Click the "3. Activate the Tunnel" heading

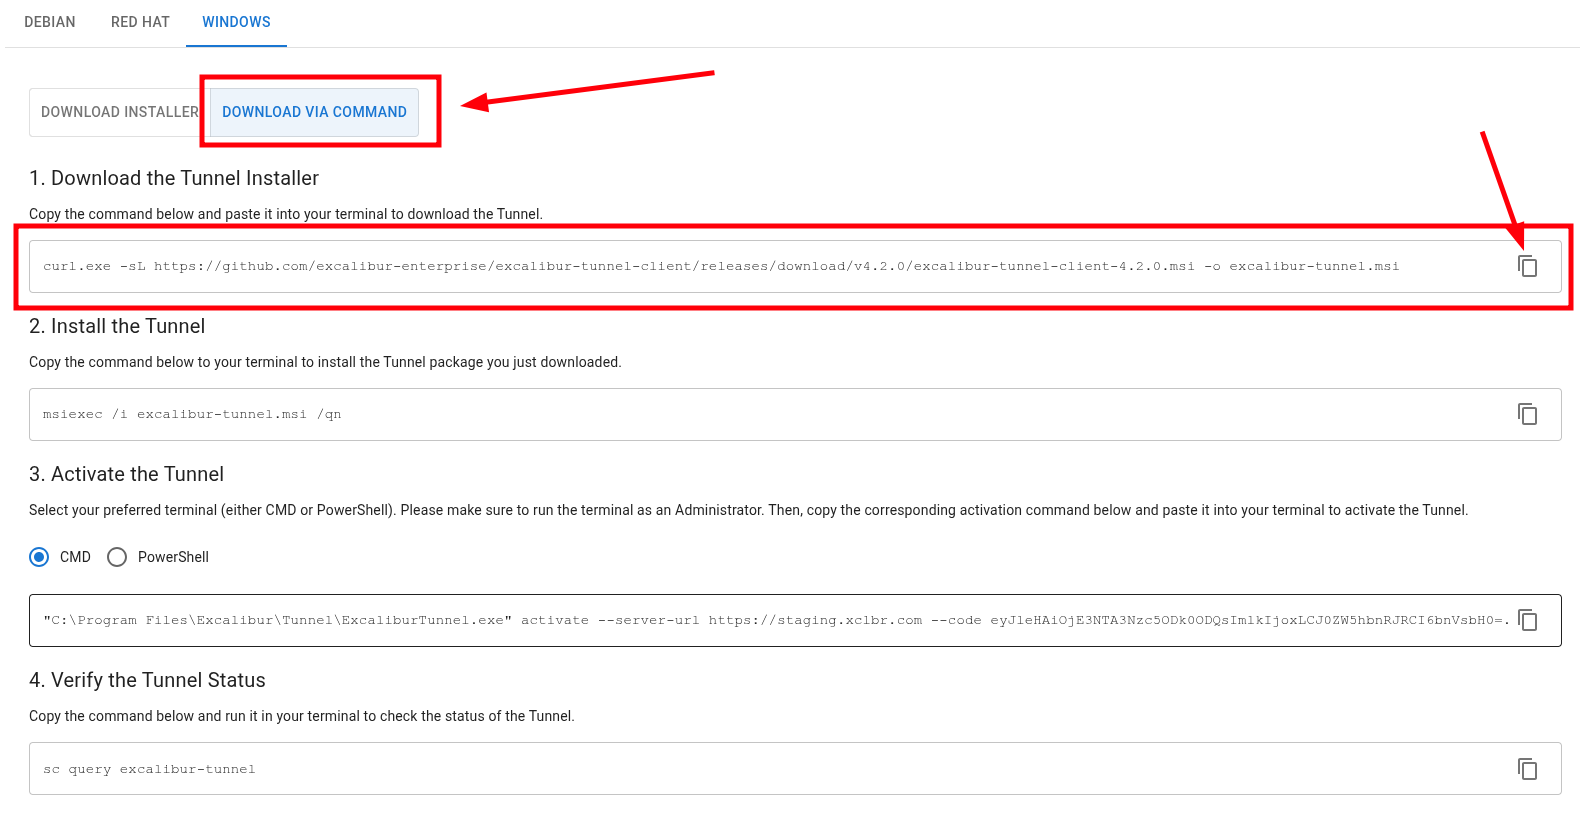coord(126,474)
